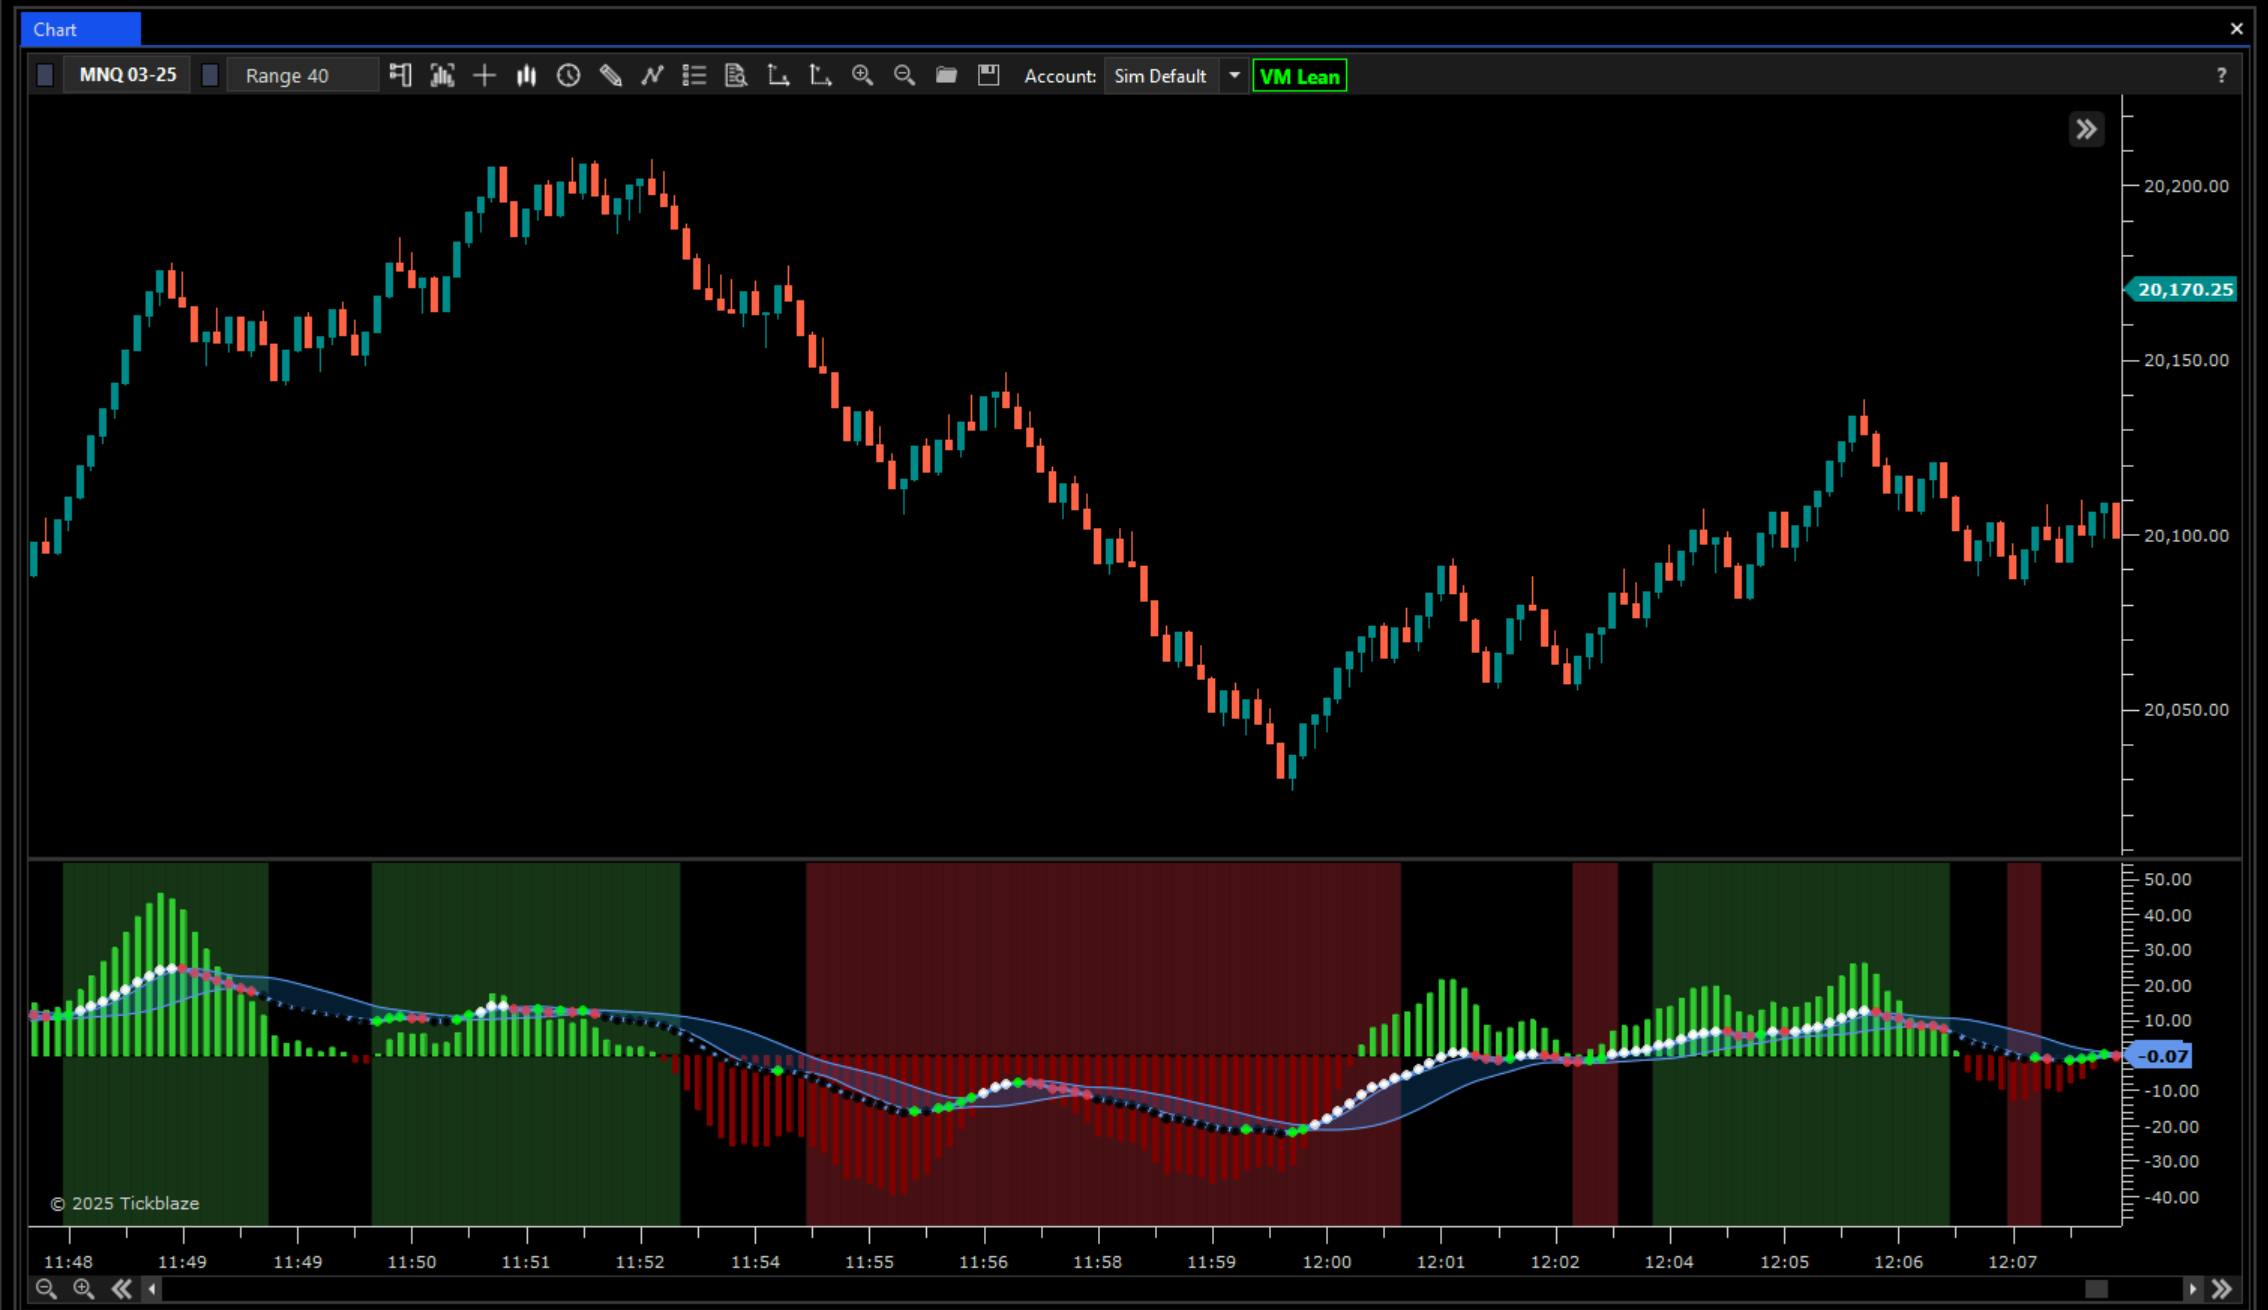Click the bottom horizontal scrollbar thumb
2268x1310 pixels.
2096,1289
